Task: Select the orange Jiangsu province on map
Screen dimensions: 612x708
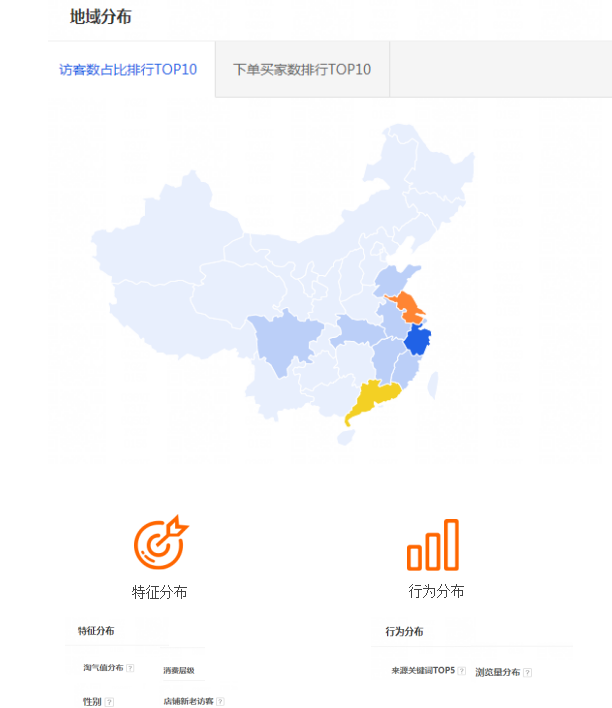Action: [405, 306]
